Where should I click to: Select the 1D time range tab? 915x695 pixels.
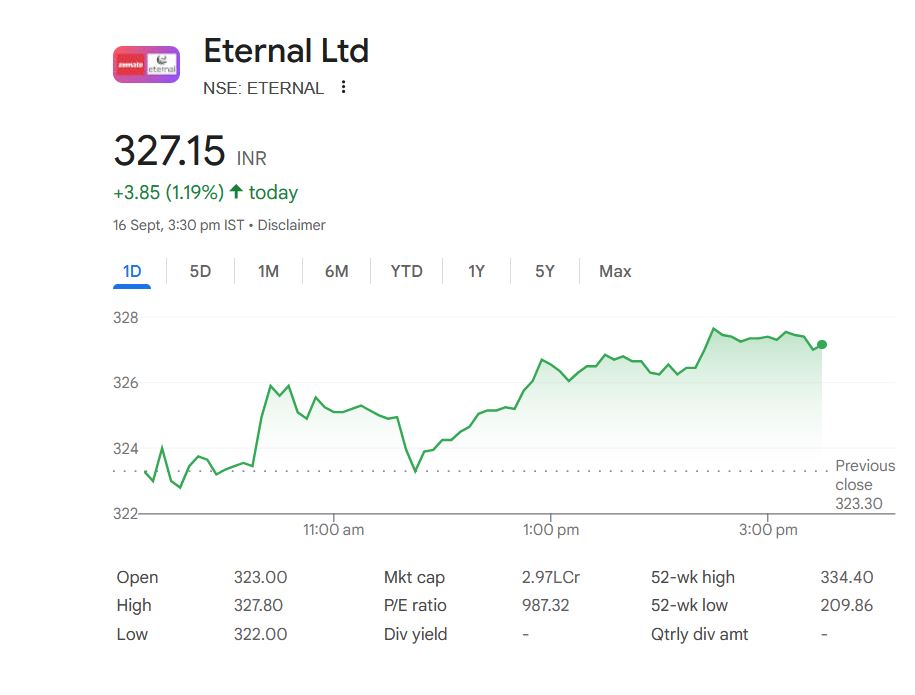point(132,271)
